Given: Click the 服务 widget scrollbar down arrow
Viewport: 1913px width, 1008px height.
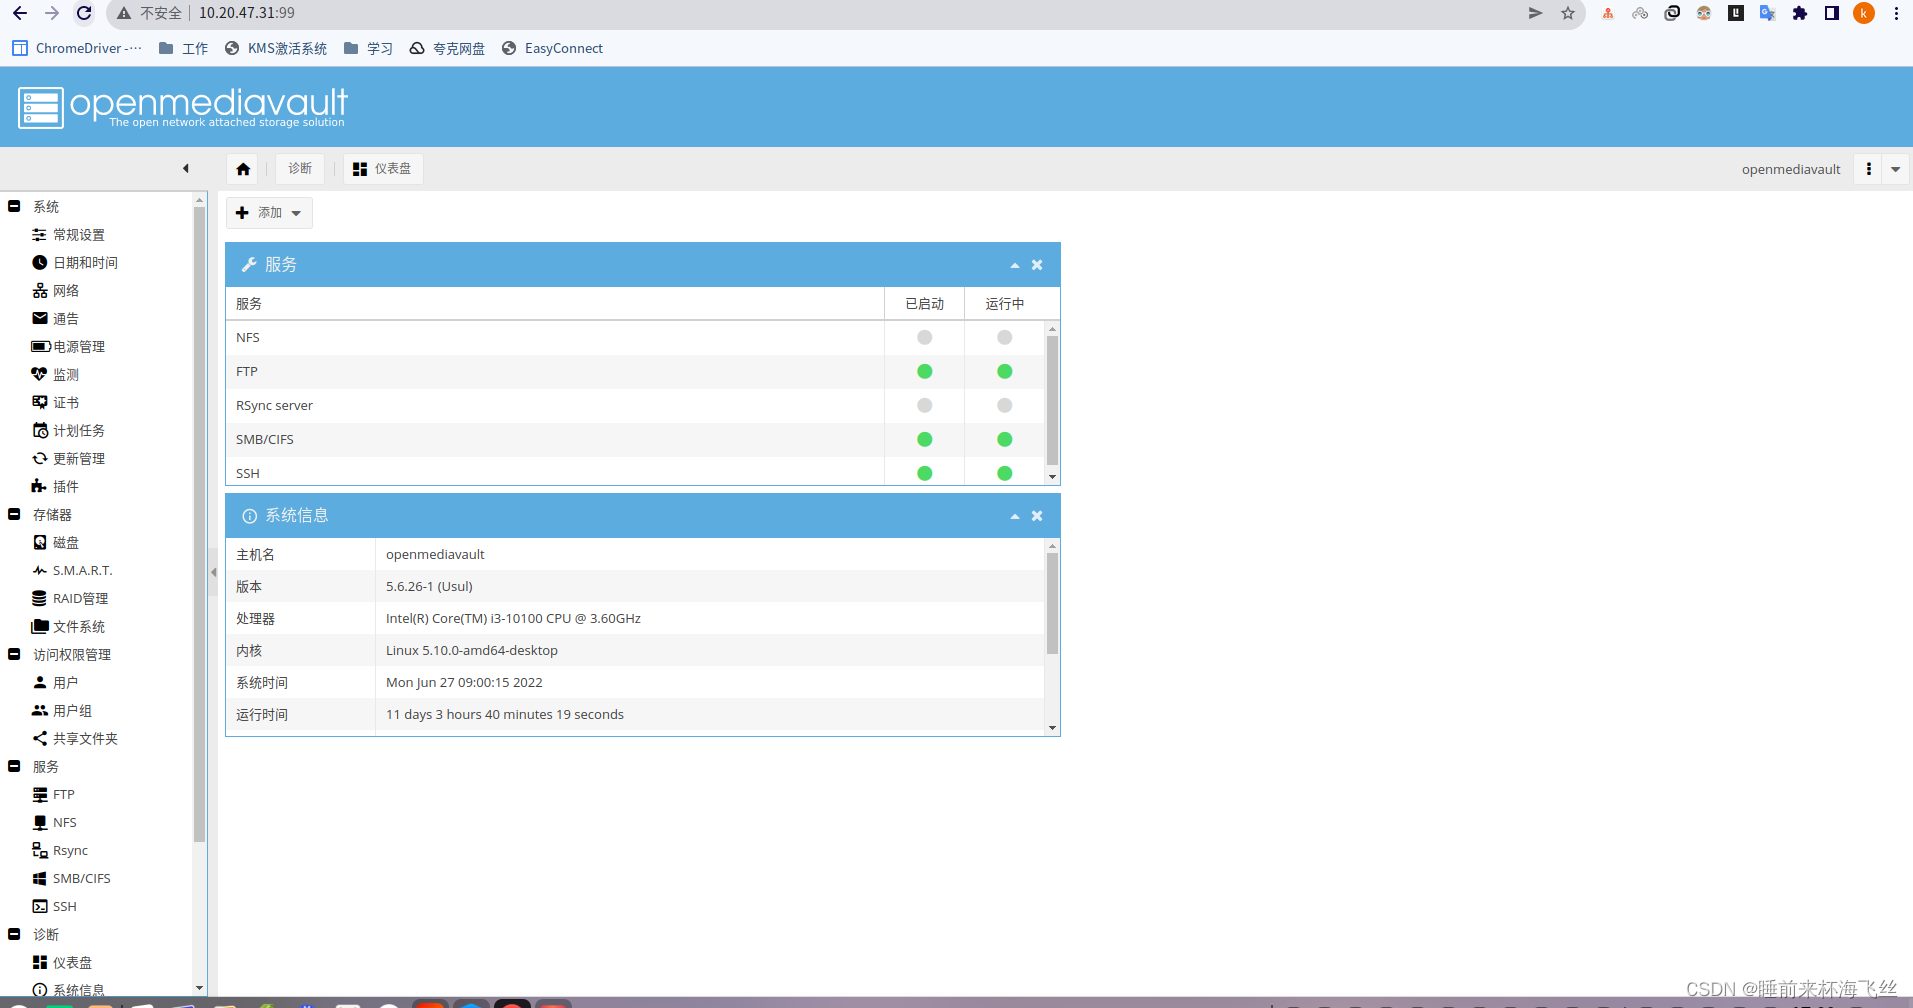Looking at the screenshot, I should pos(1052,477).
